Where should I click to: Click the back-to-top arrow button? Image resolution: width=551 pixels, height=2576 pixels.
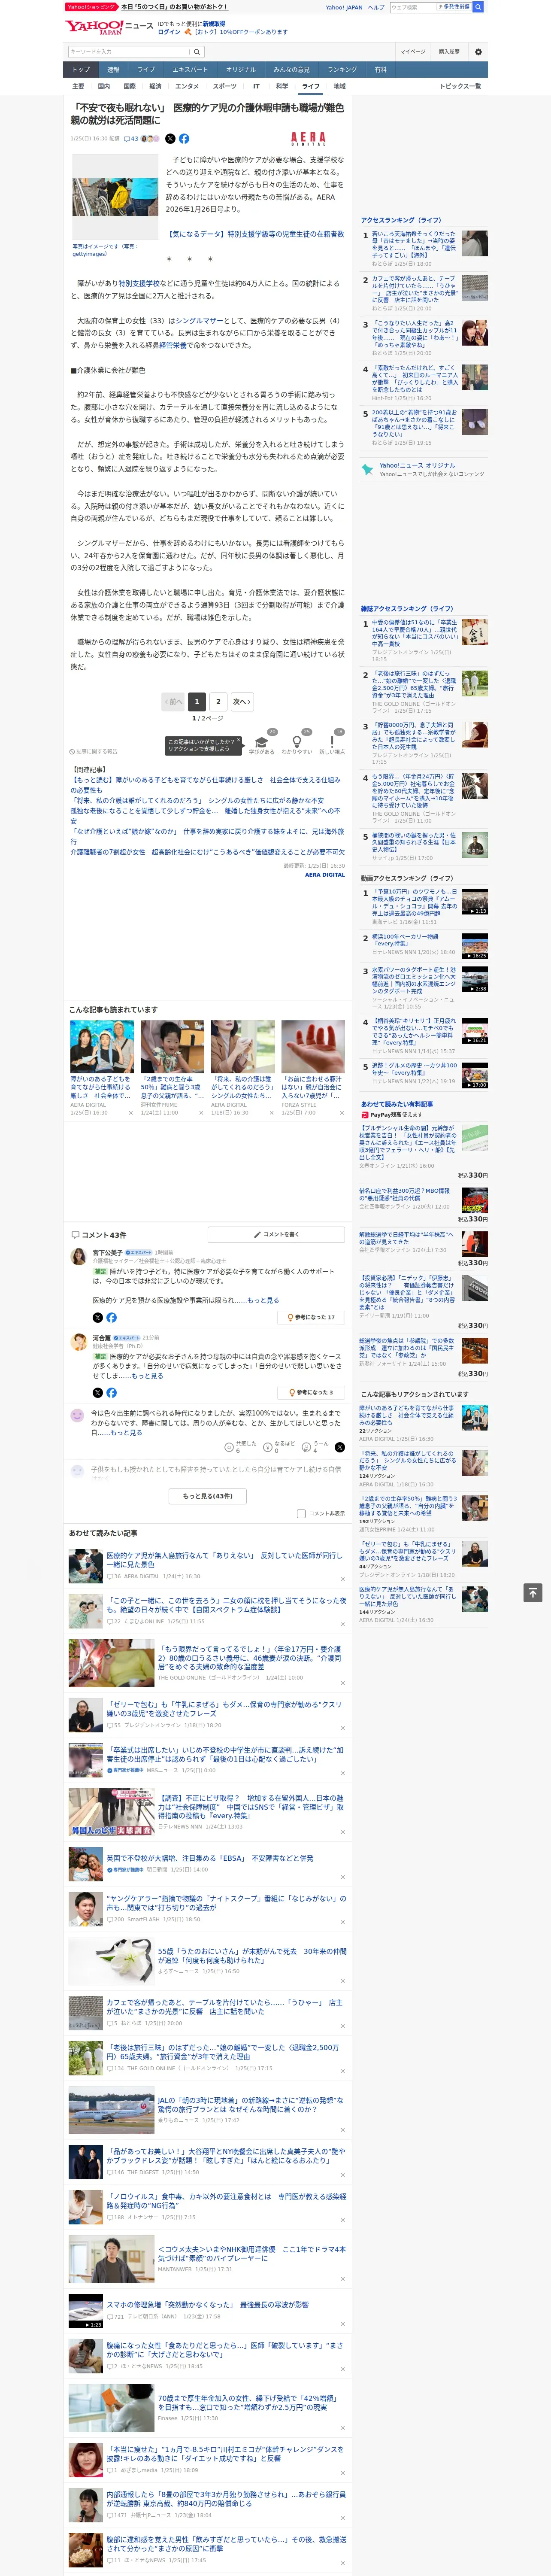coord(533,1592)
